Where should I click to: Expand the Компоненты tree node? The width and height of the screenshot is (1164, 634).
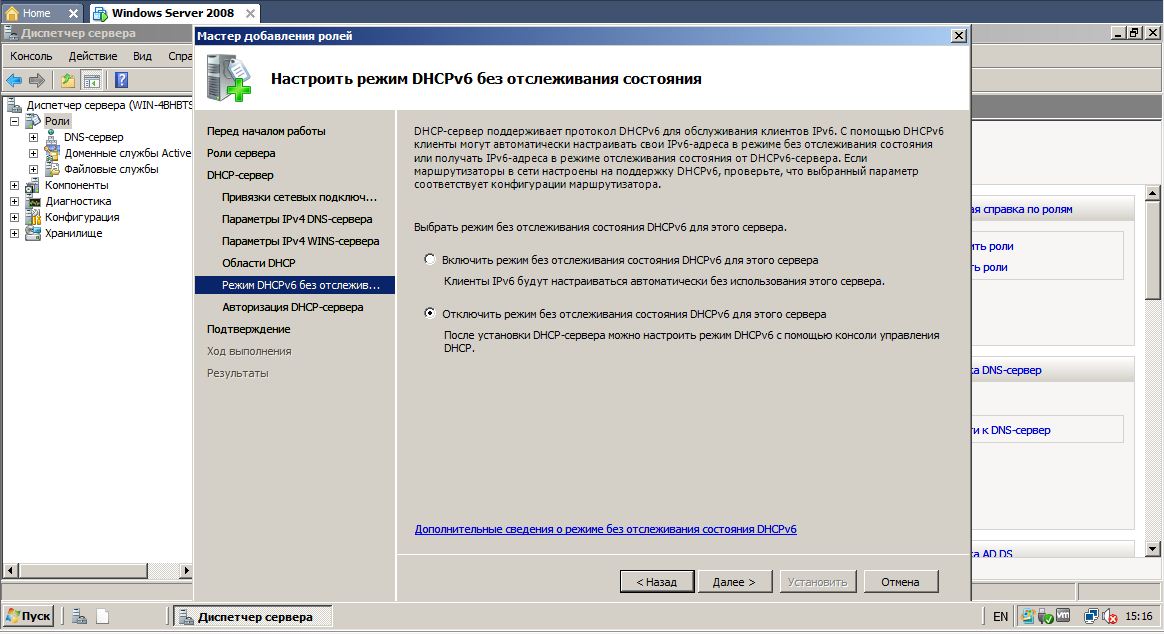(x=14, y=186)
